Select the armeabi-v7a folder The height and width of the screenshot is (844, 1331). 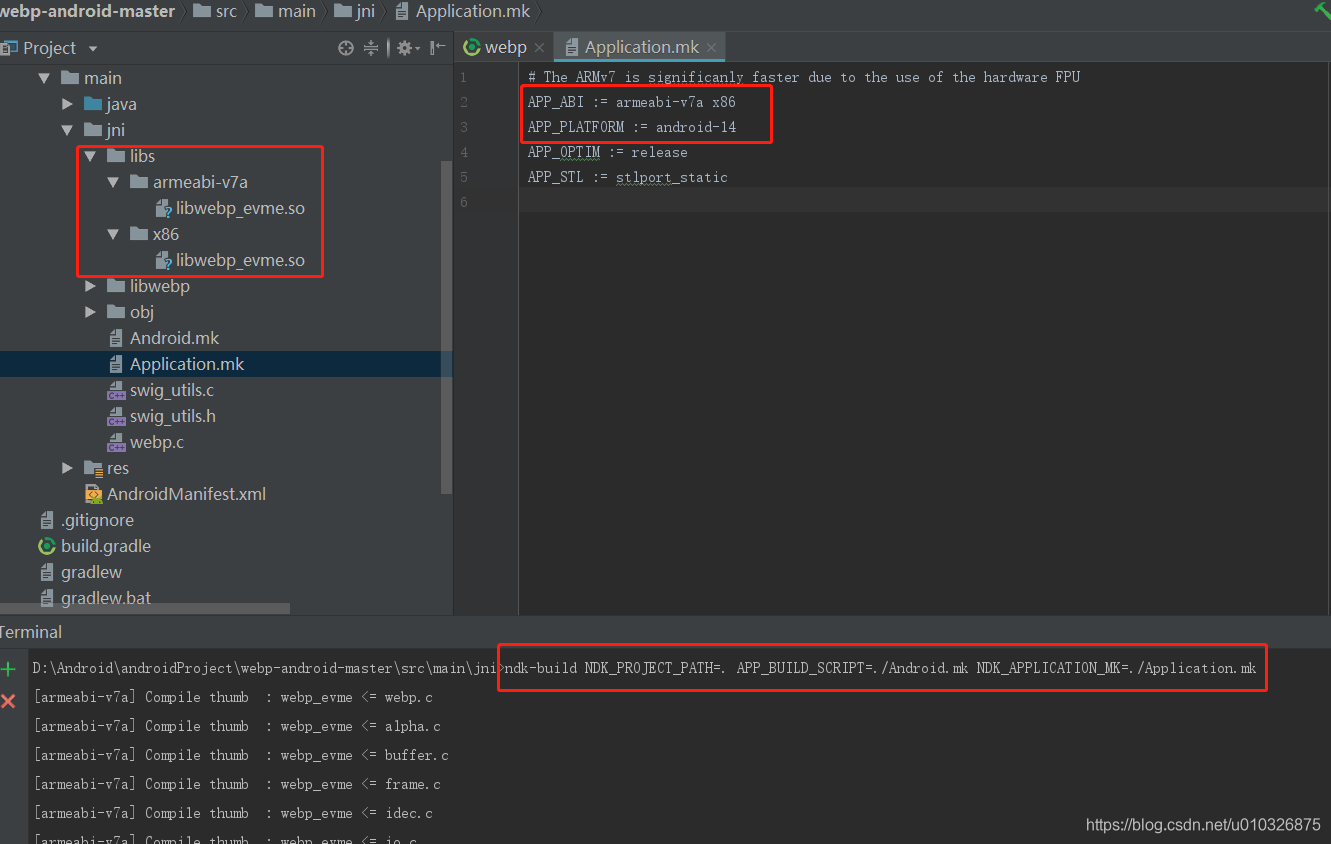[189, 182]
